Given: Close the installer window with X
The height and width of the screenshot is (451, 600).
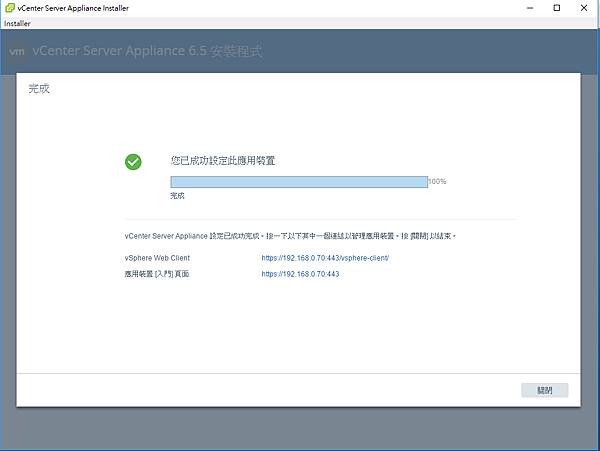Looking at the screenshot, I should 584,8.
